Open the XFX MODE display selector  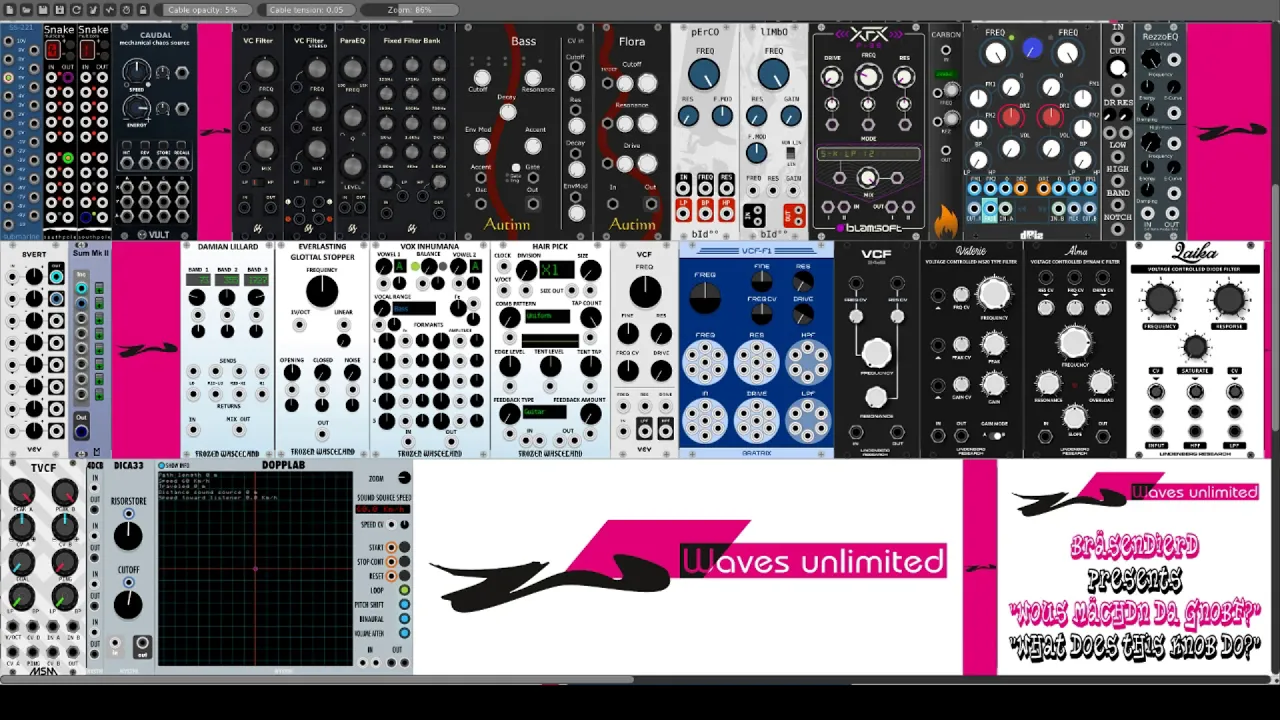point(868,154)
